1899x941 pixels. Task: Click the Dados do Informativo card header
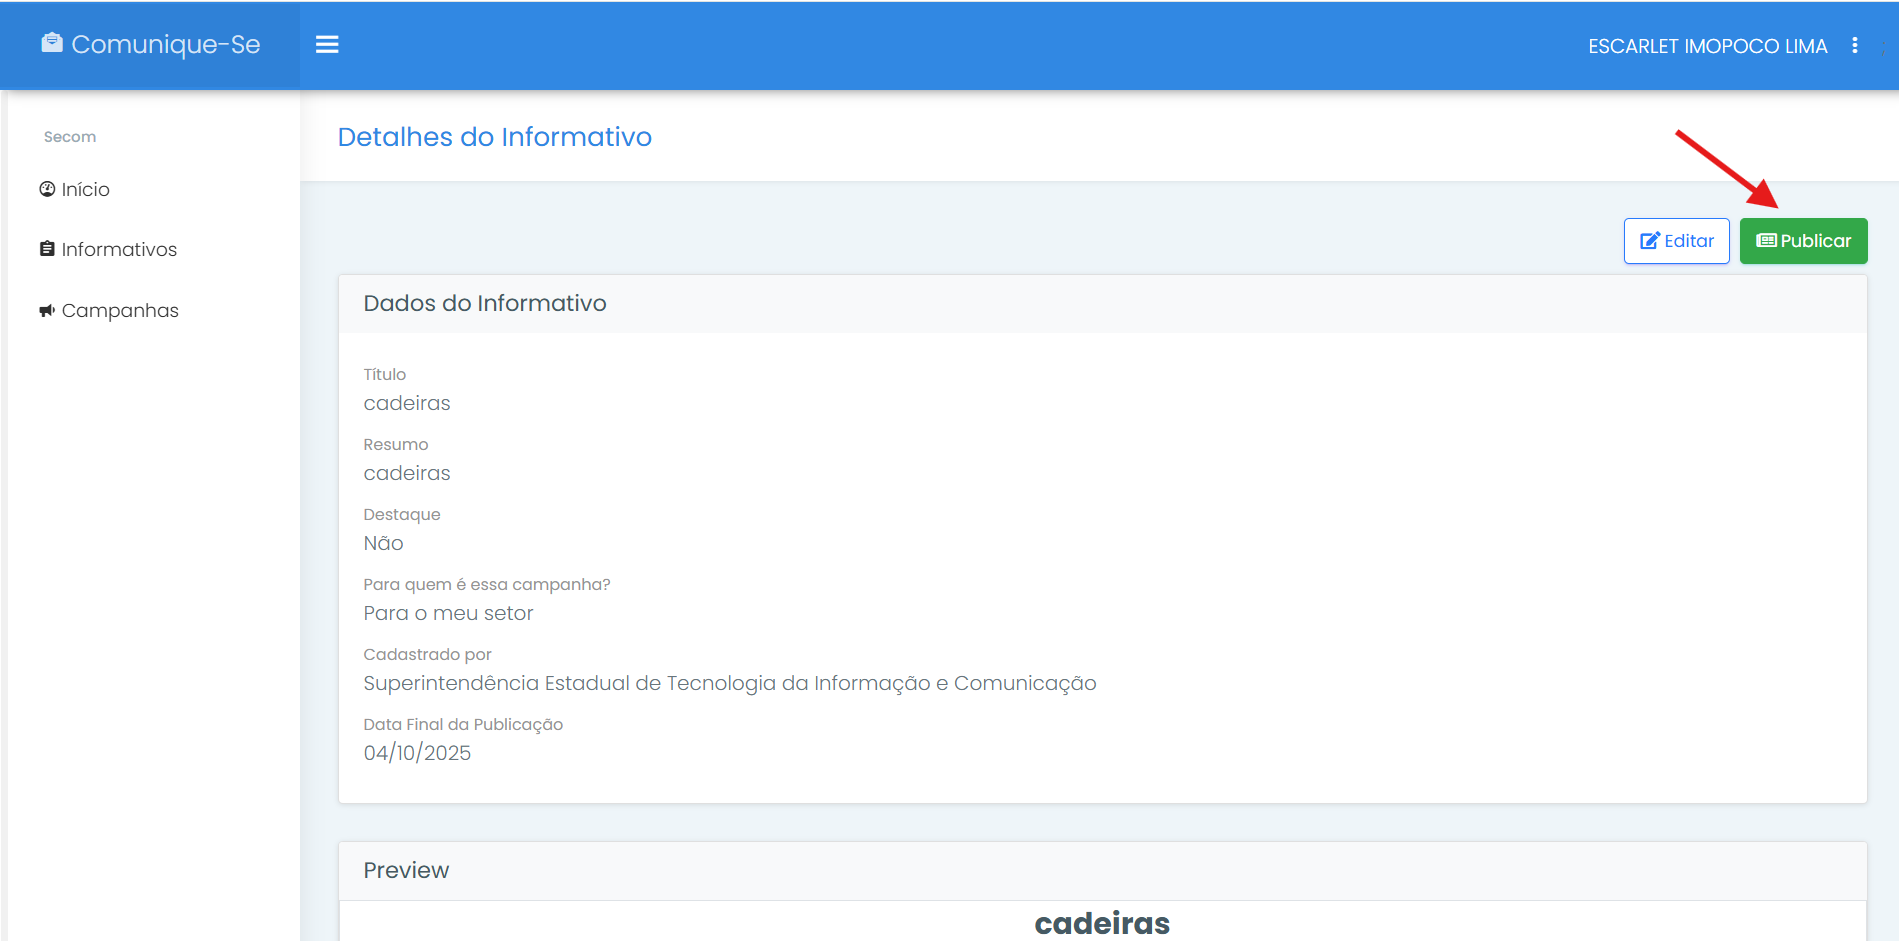[485, 303]
